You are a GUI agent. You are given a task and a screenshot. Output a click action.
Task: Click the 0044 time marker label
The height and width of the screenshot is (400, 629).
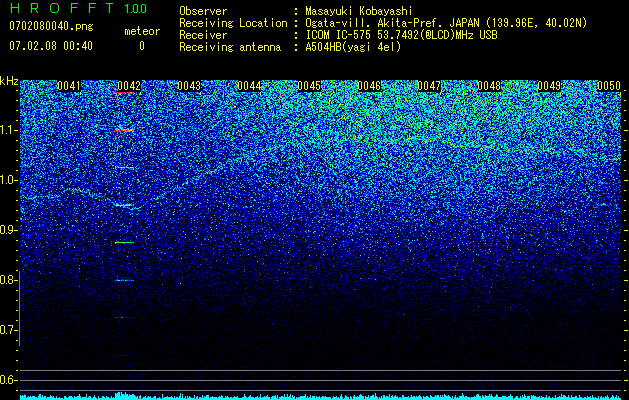point(249,86)
